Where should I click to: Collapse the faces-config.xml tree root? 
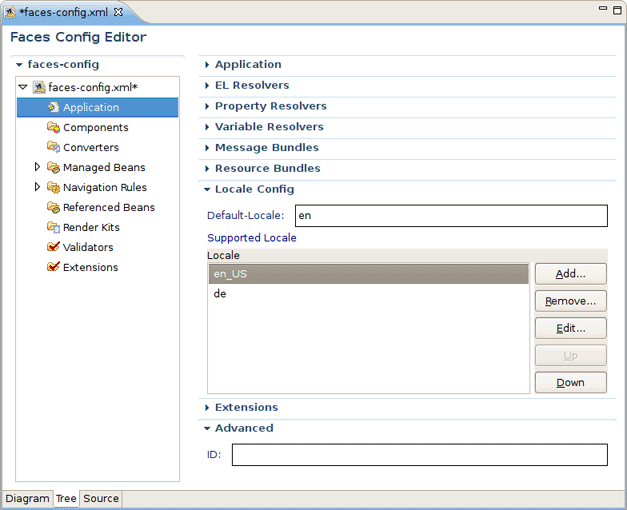(x=23, y=87)
